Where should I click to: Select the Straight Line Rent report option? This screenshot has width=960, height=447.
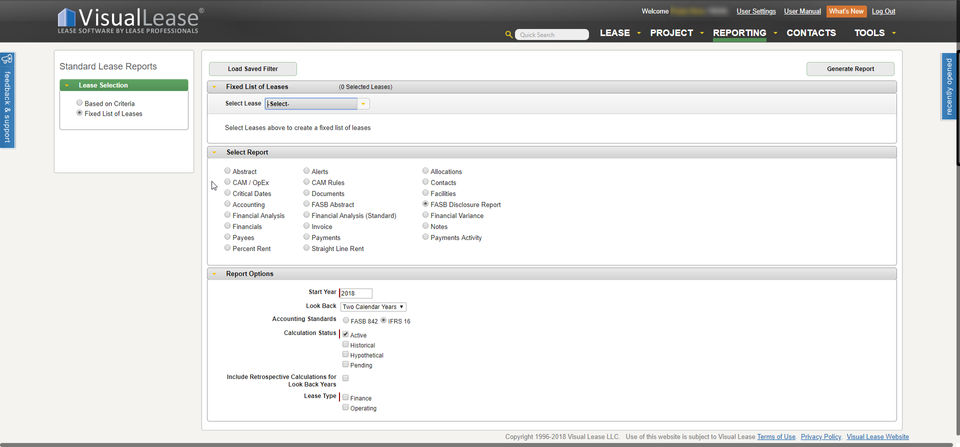tap(307, 248)
